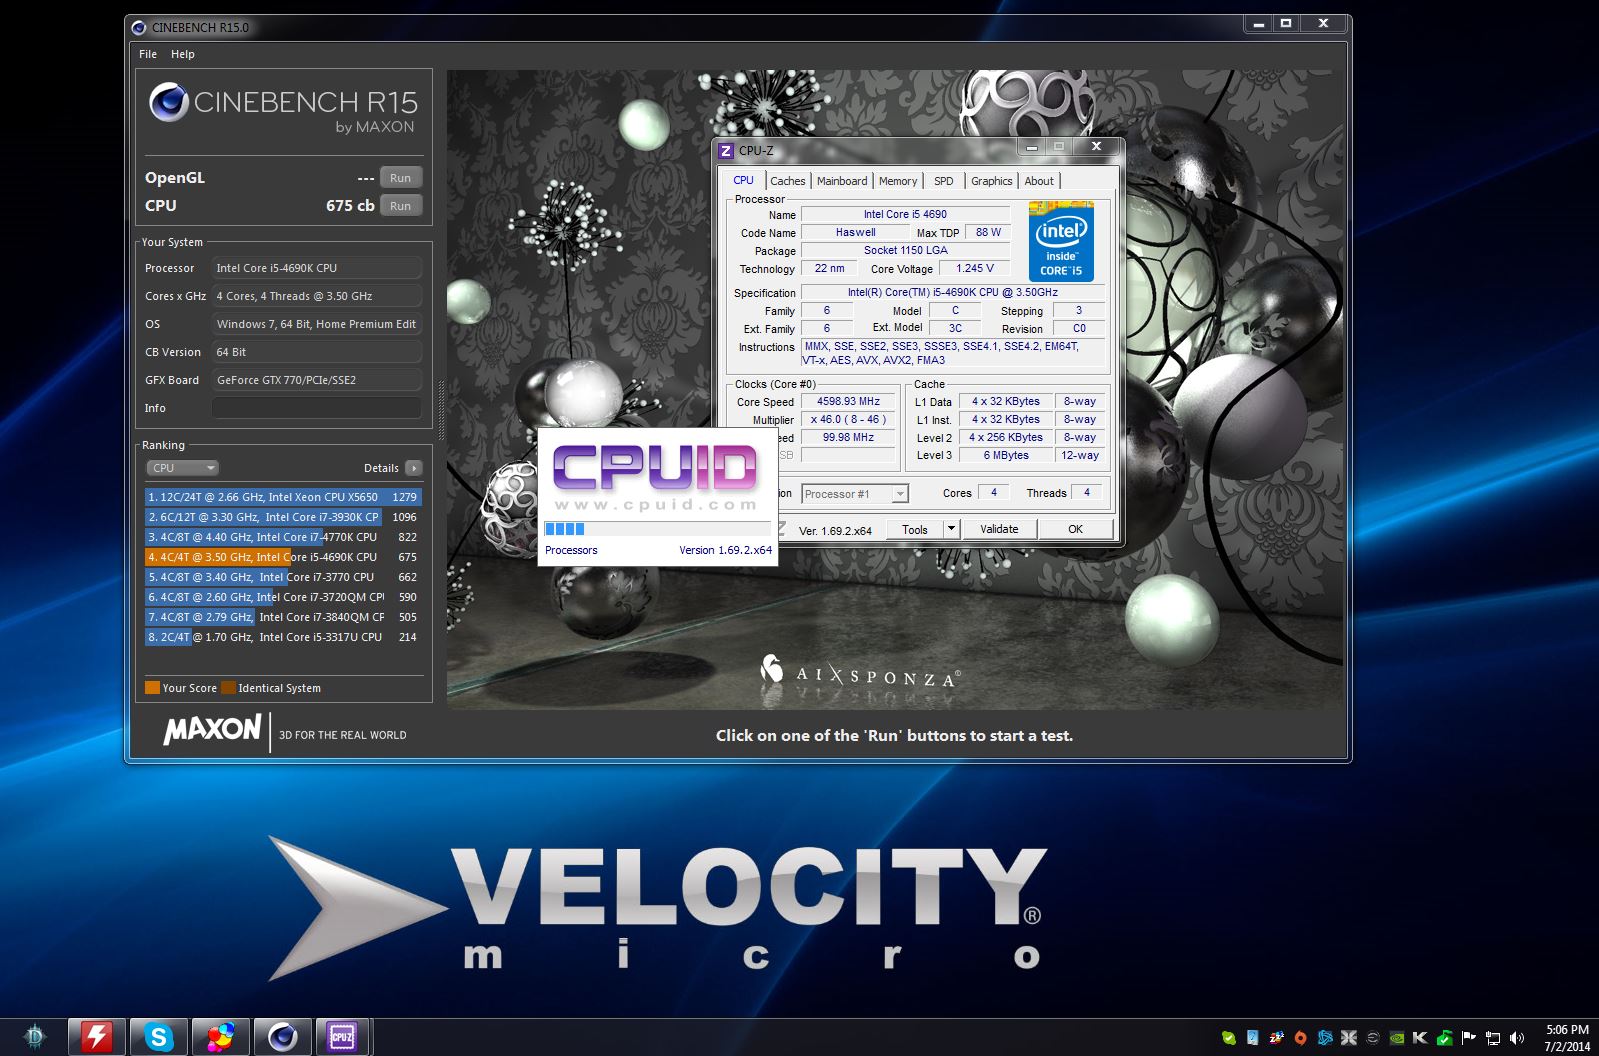Open the Help menu in Cinebench
The width and height of the screenshot is (1599, 1056).
[x=183, y=54]
